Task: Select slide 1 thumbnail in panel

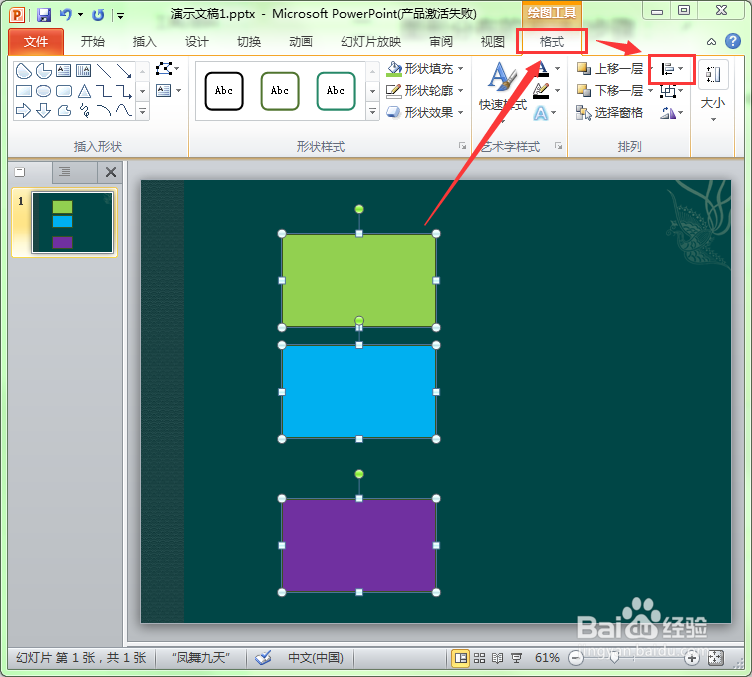Action: (72, 222)
